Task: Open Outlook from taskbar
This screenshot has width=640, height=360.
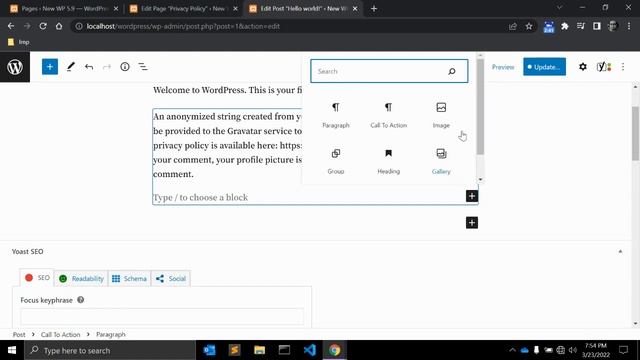Action: (x=209, y=350)
